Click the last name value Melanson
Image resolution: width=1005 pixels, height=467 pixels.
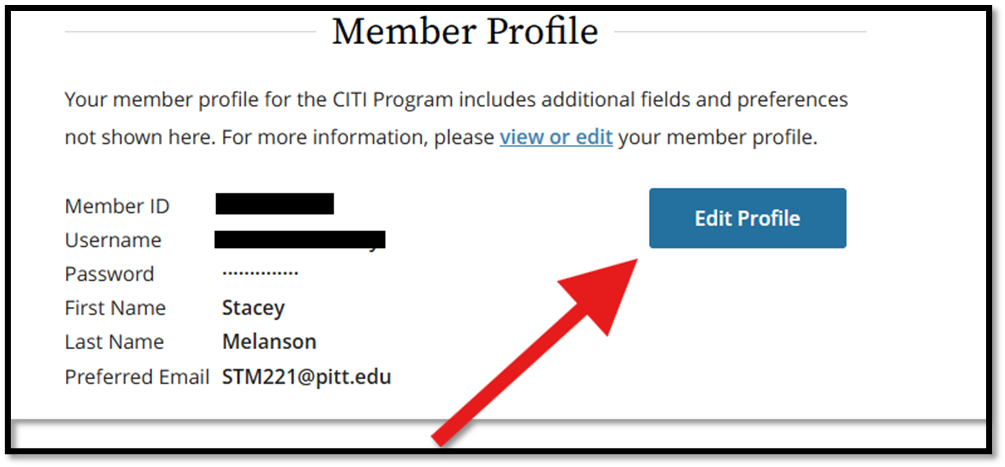tap(269, 342)
